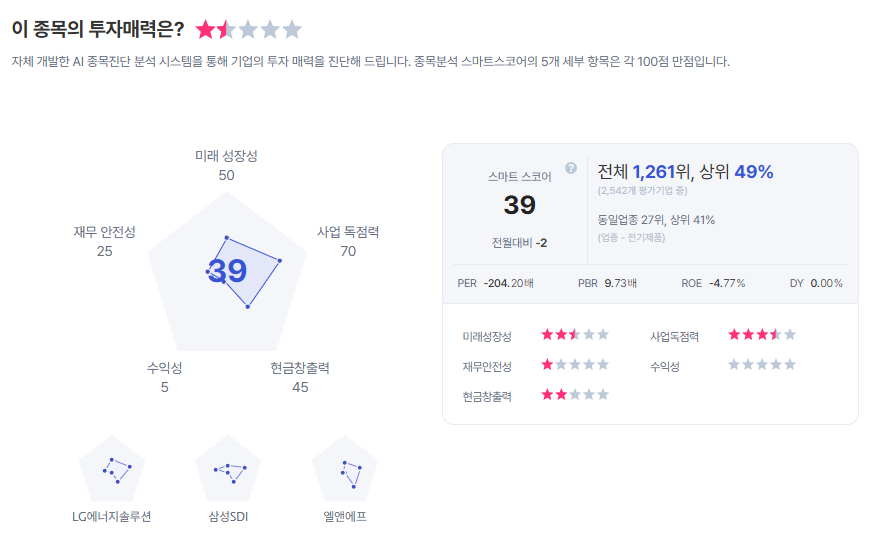Open the 삼성SDI pentagon chart thumbnail
Viewport: 882px width, 536px height.
pos(228,470)
